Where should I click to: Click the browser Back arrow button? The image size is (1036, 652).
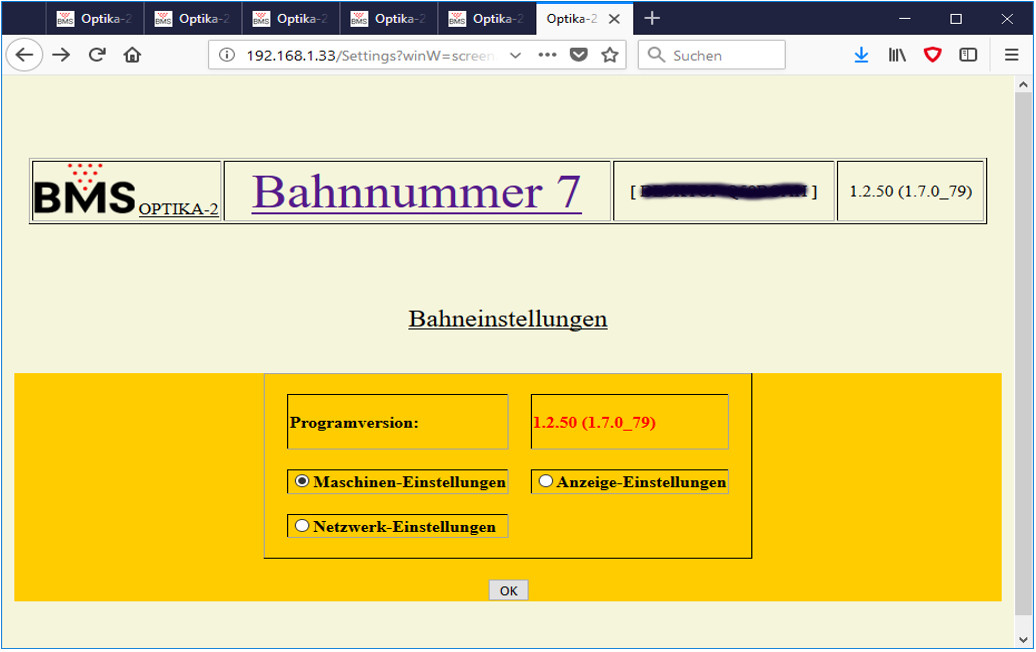(x=25, y=55)
